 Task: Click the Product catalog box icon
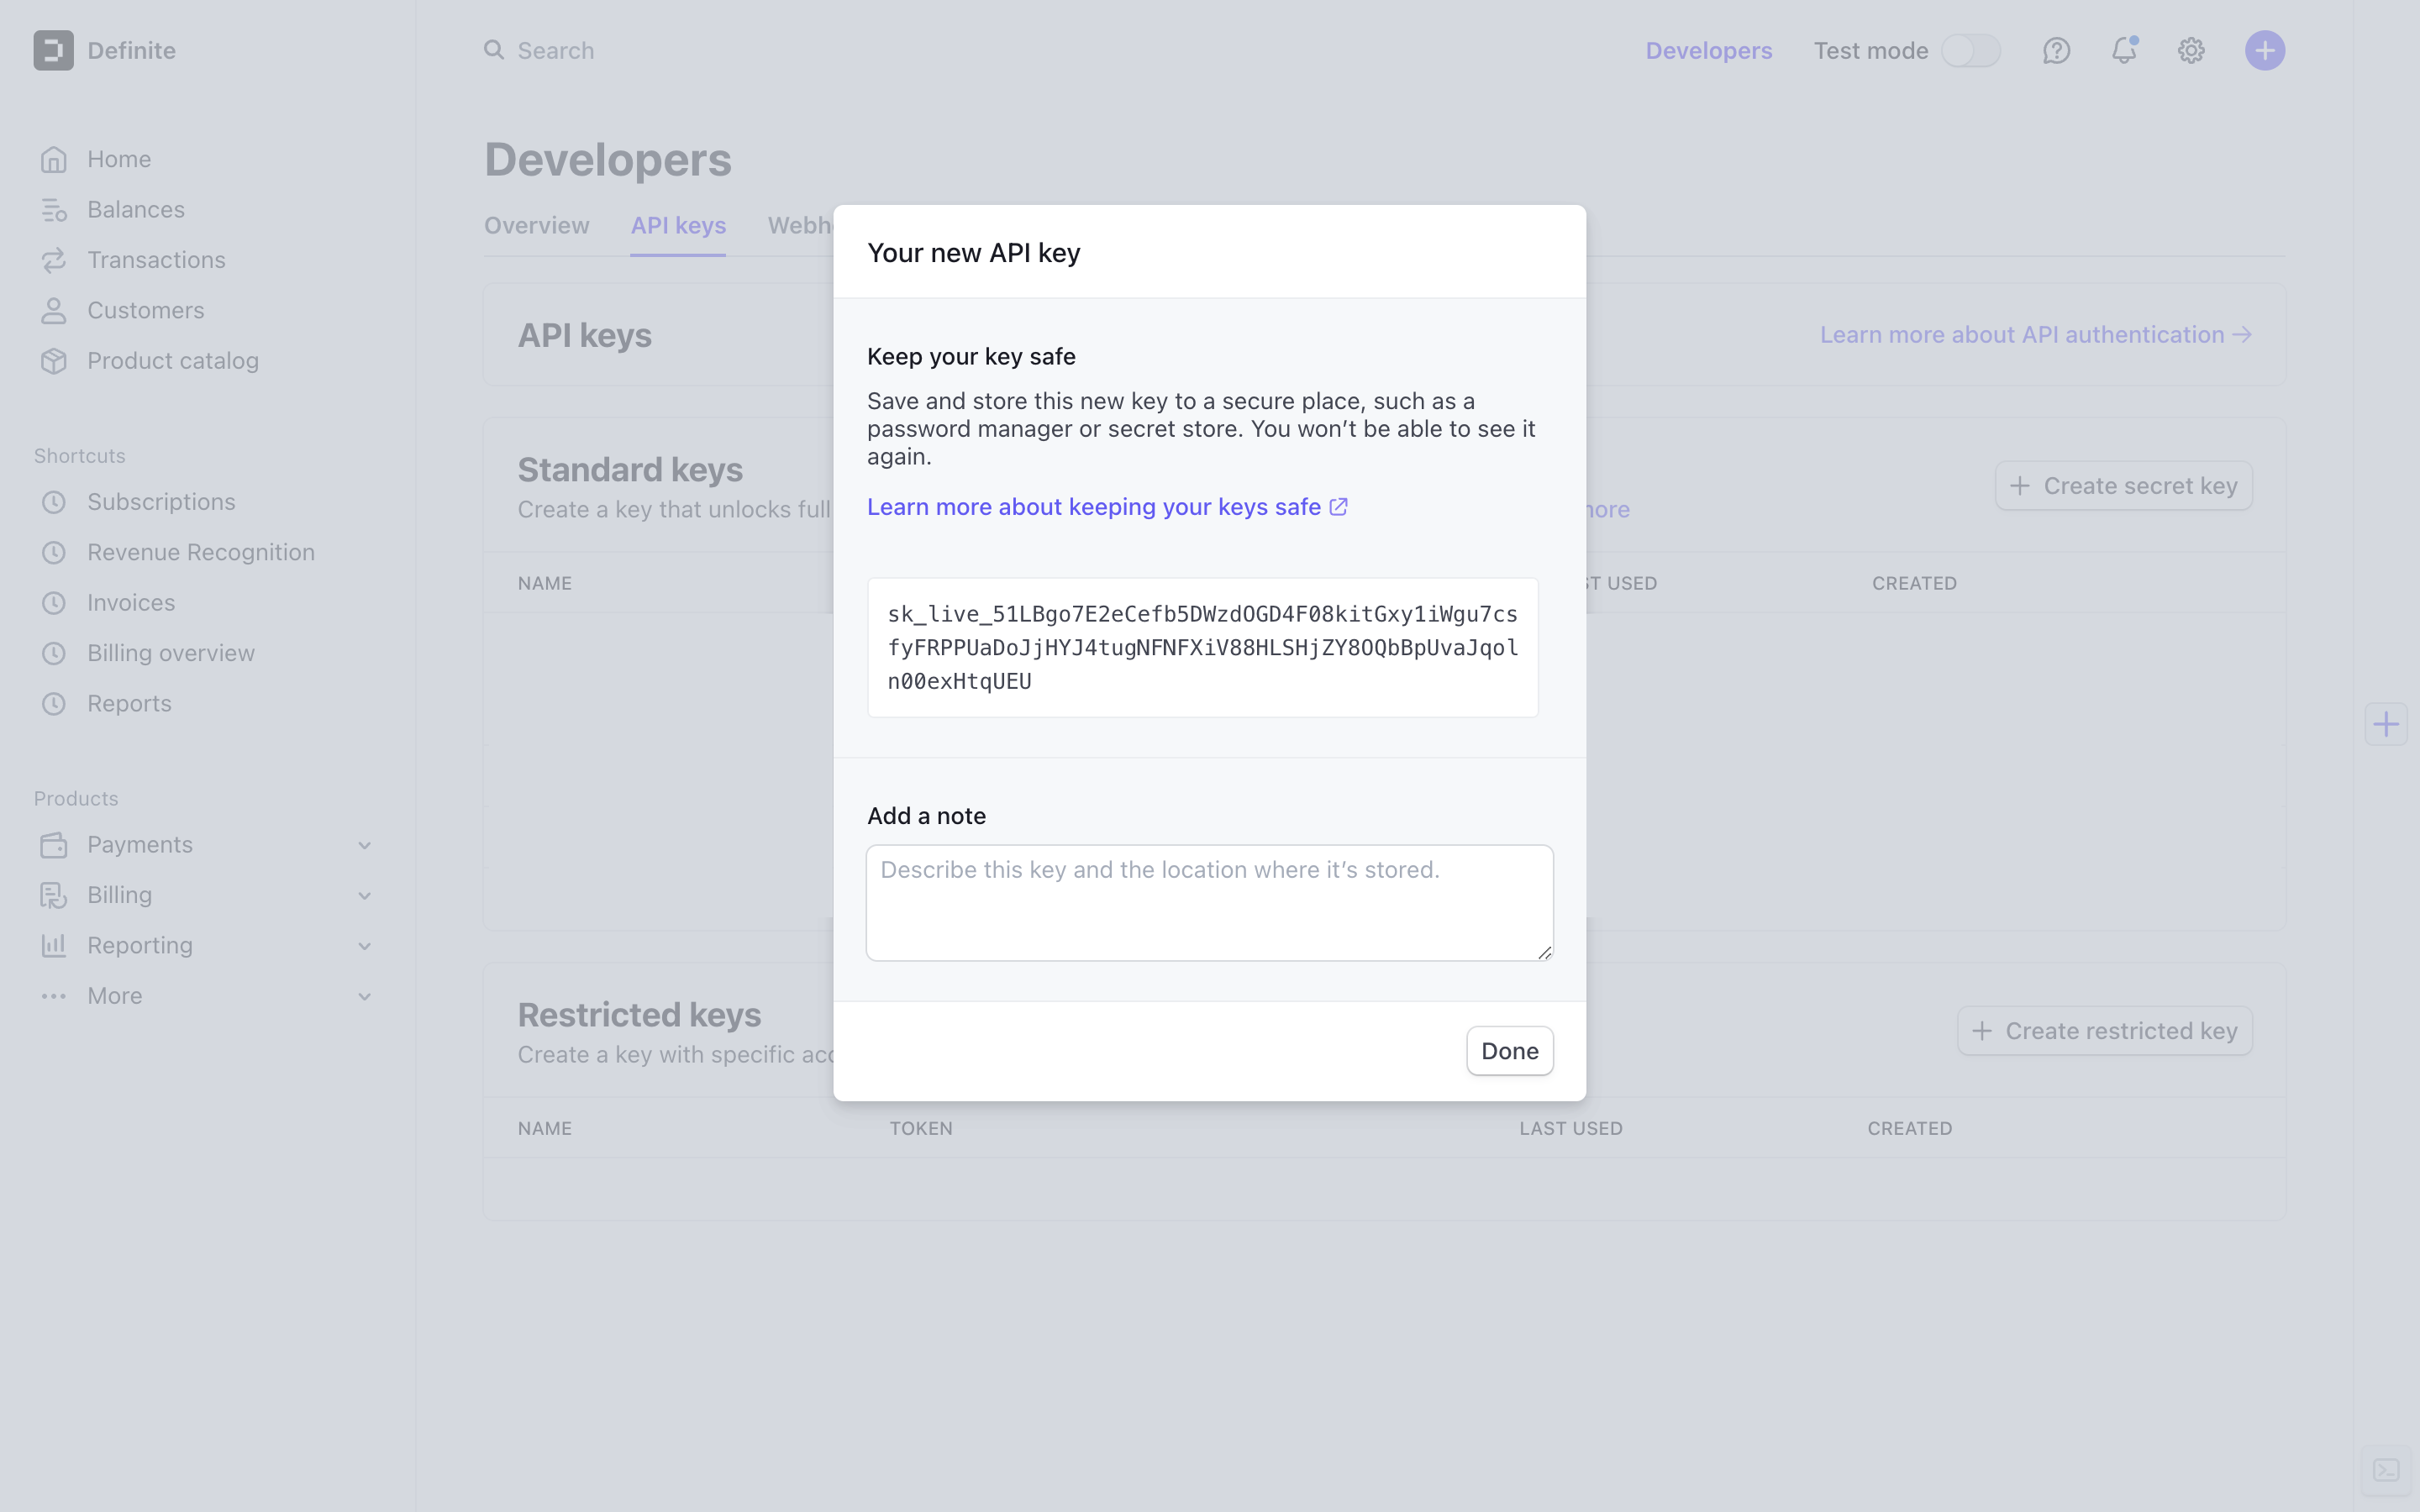(54, 361)
